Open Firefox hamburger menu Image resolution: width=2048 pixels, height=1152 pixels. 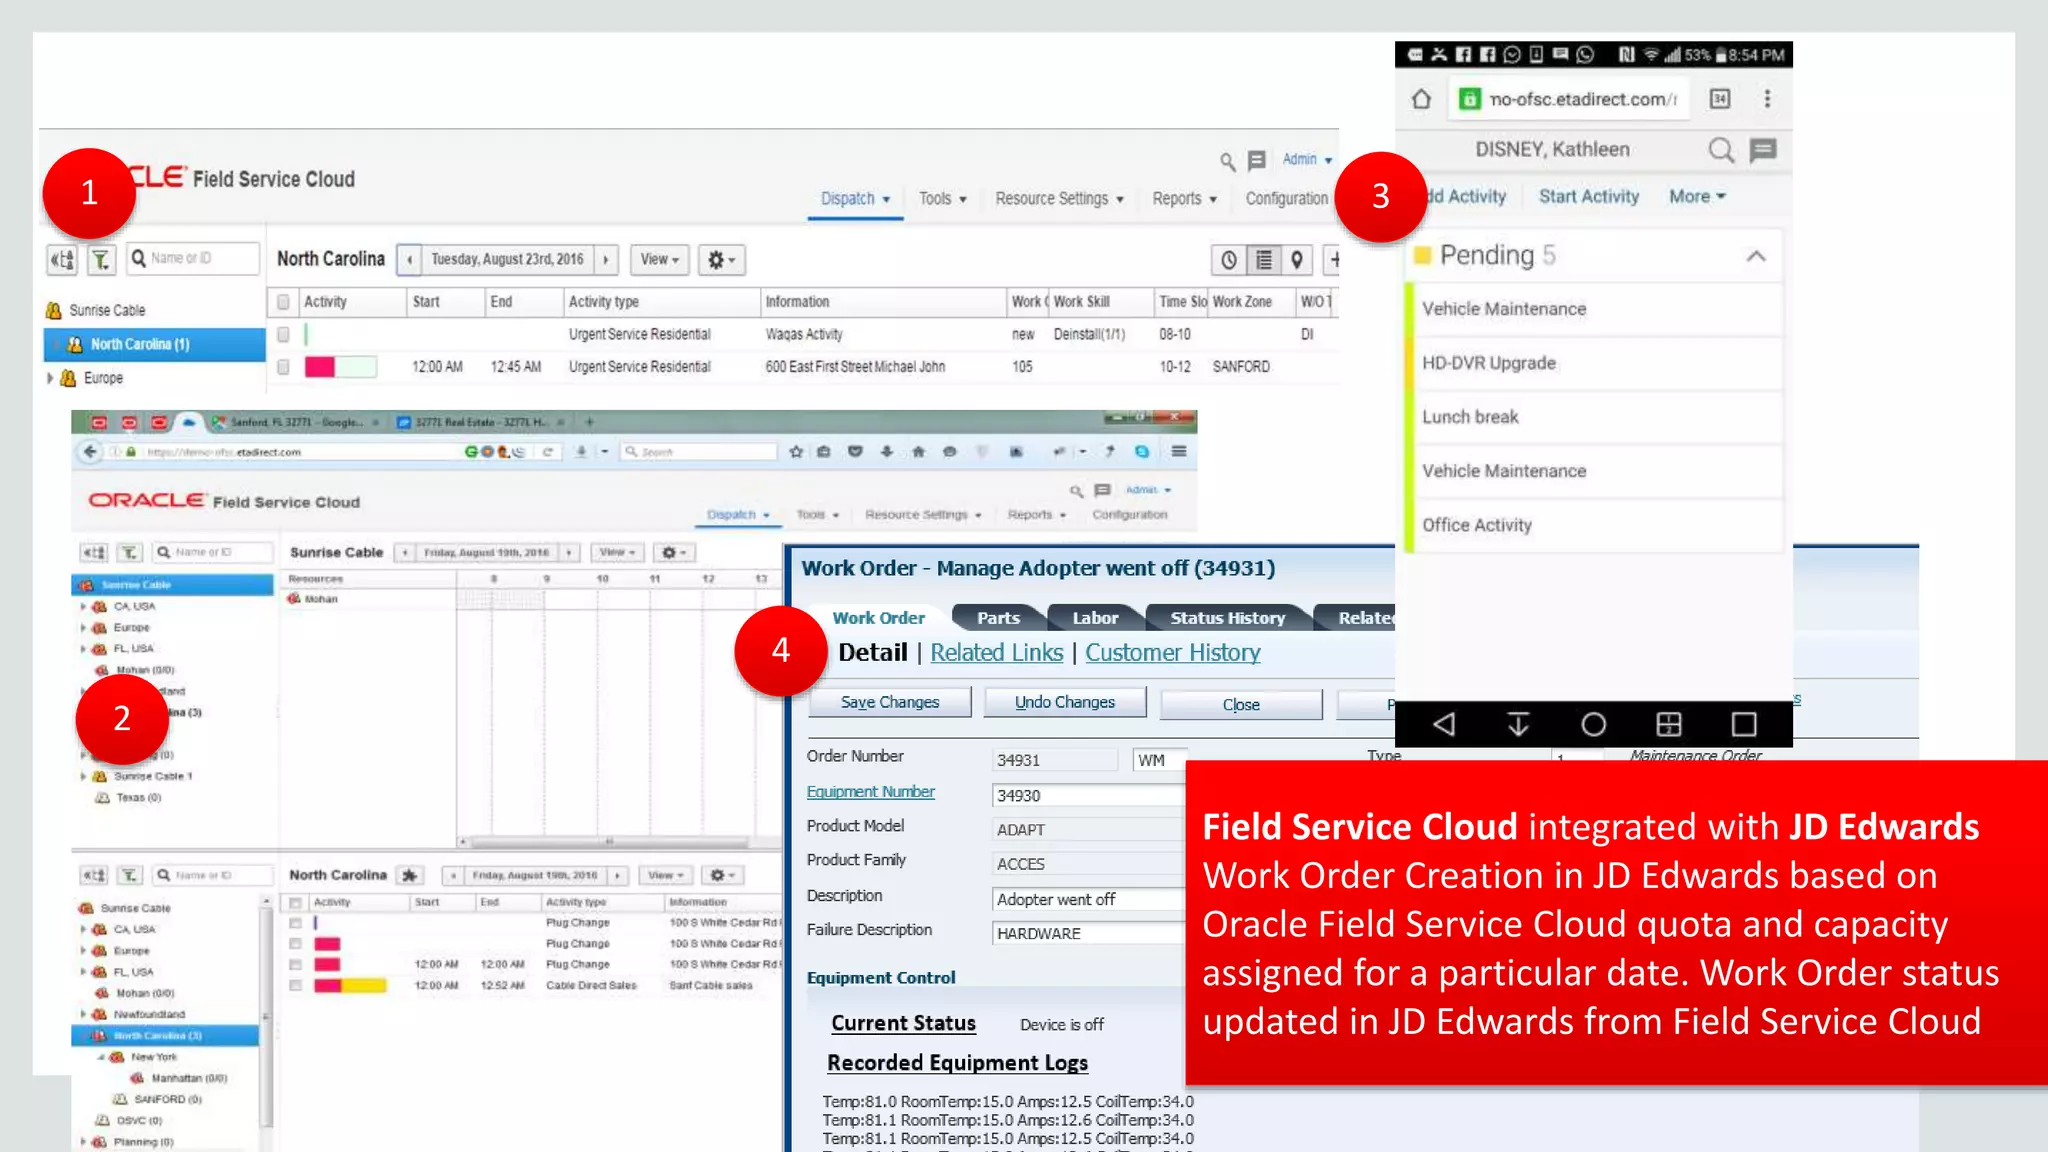click(1179, 452)
